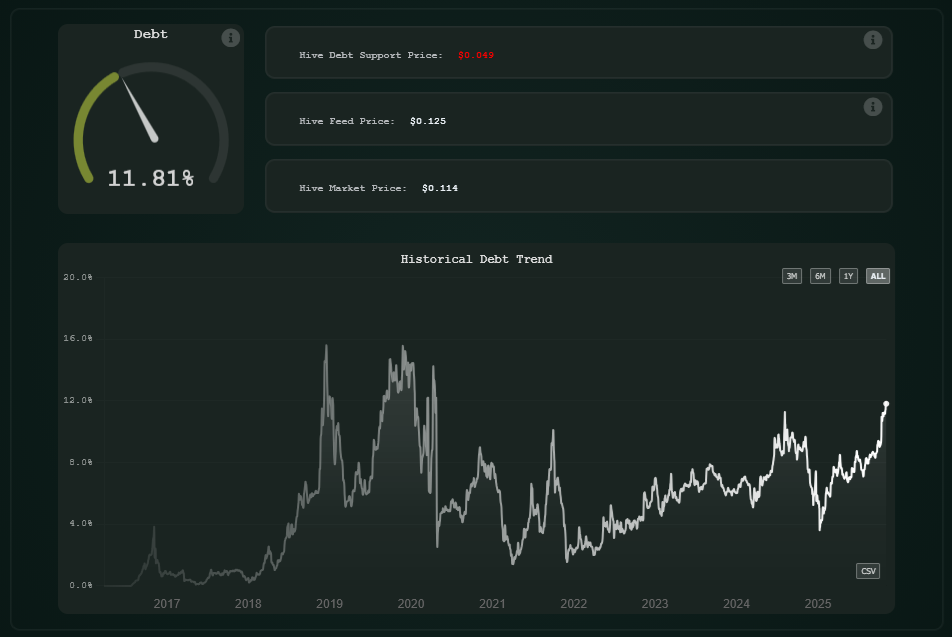Click the 11.81% debt value
This screenshot has width=952, height=637.
click(150, 179)
